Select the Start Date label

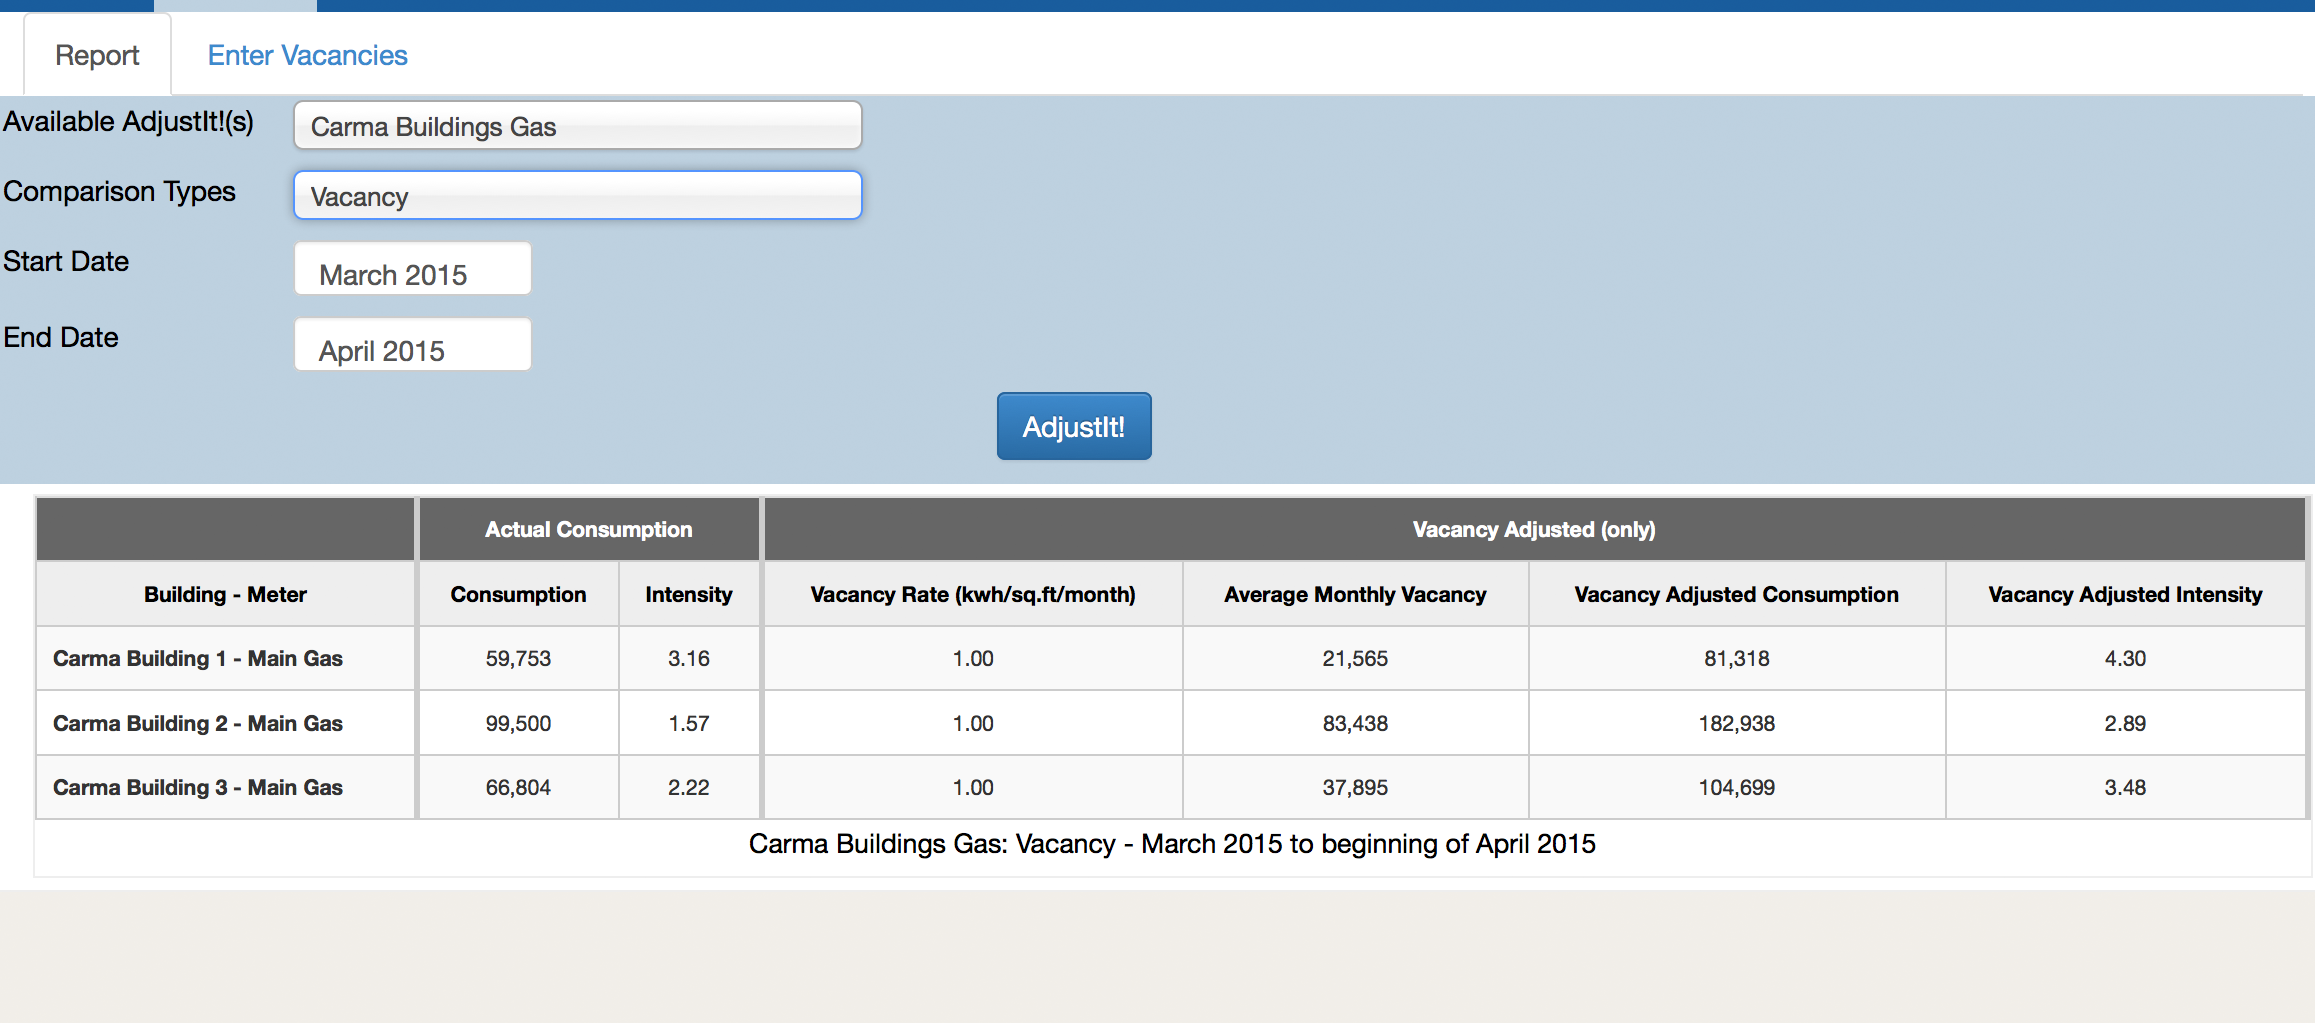point(66,261)
